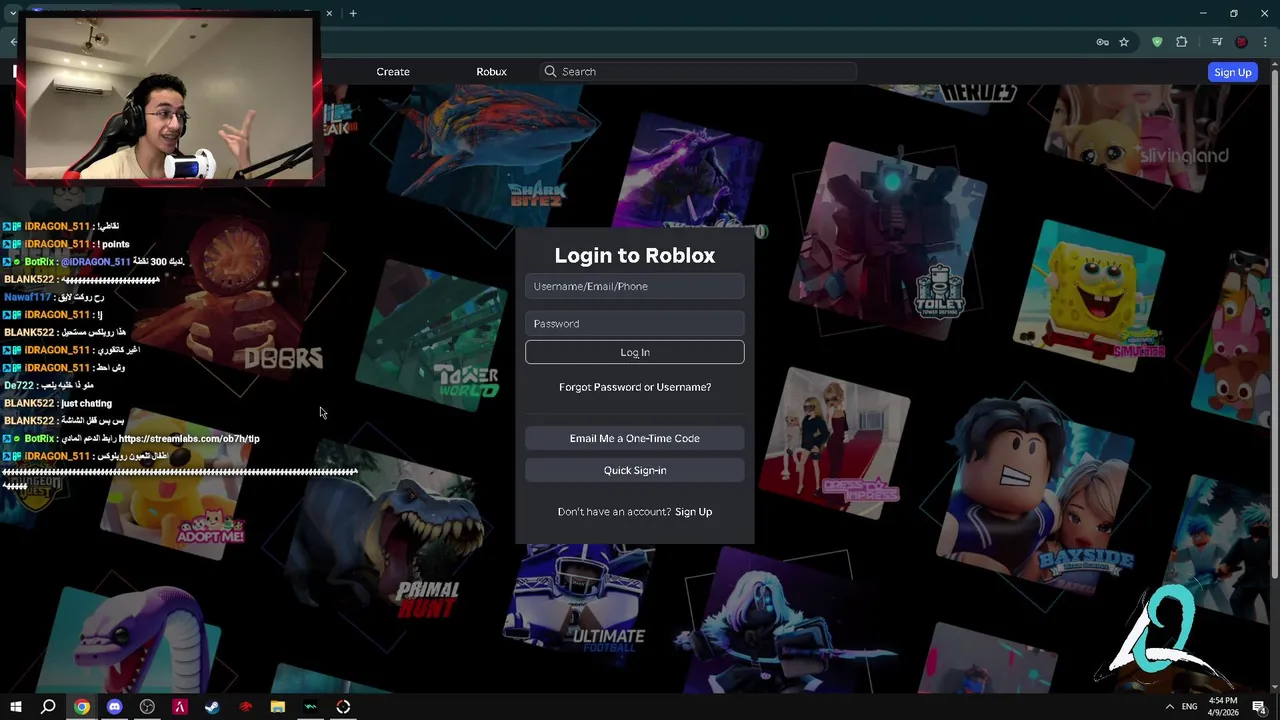Open the Windows Start menu
The image size is (1280, 720).
click(16, 707)
